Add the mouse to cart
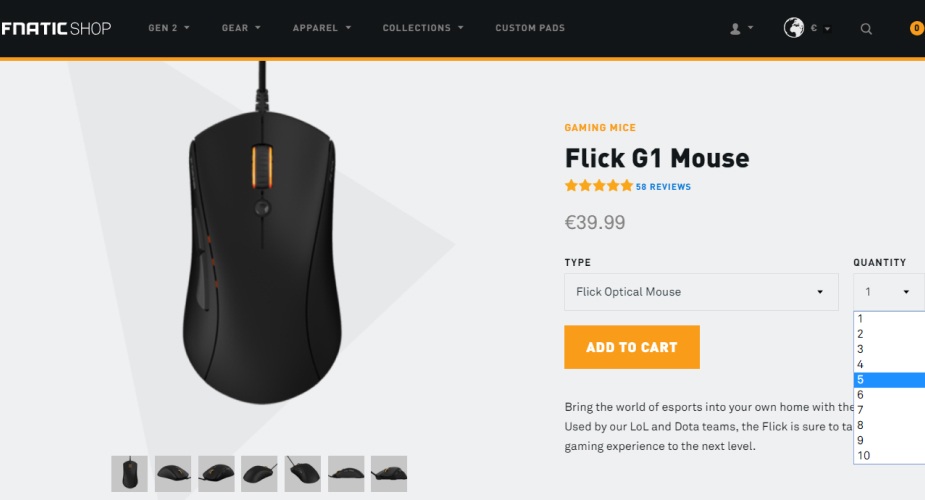Viewport: 925px width, 500px height. [x=632, y=347]
